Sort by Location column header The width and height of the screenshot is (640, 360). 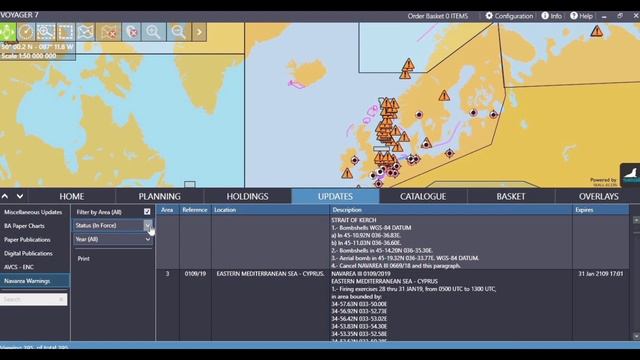pos(270,210)
